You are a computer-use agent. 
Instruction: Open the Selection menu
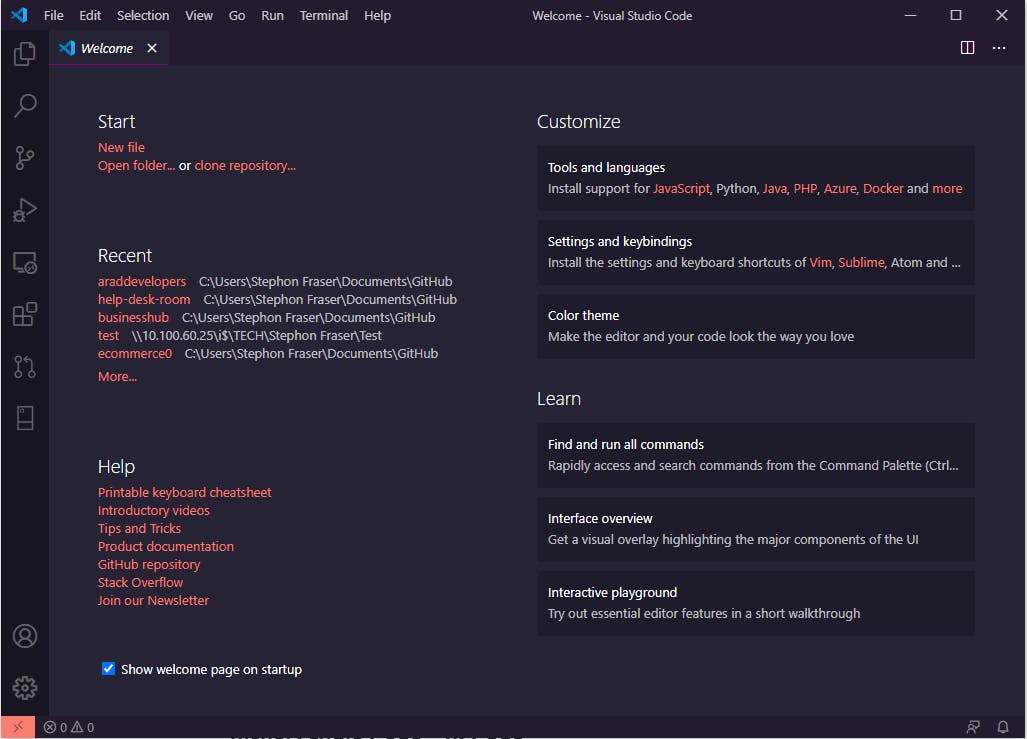[x=143, y=15]
